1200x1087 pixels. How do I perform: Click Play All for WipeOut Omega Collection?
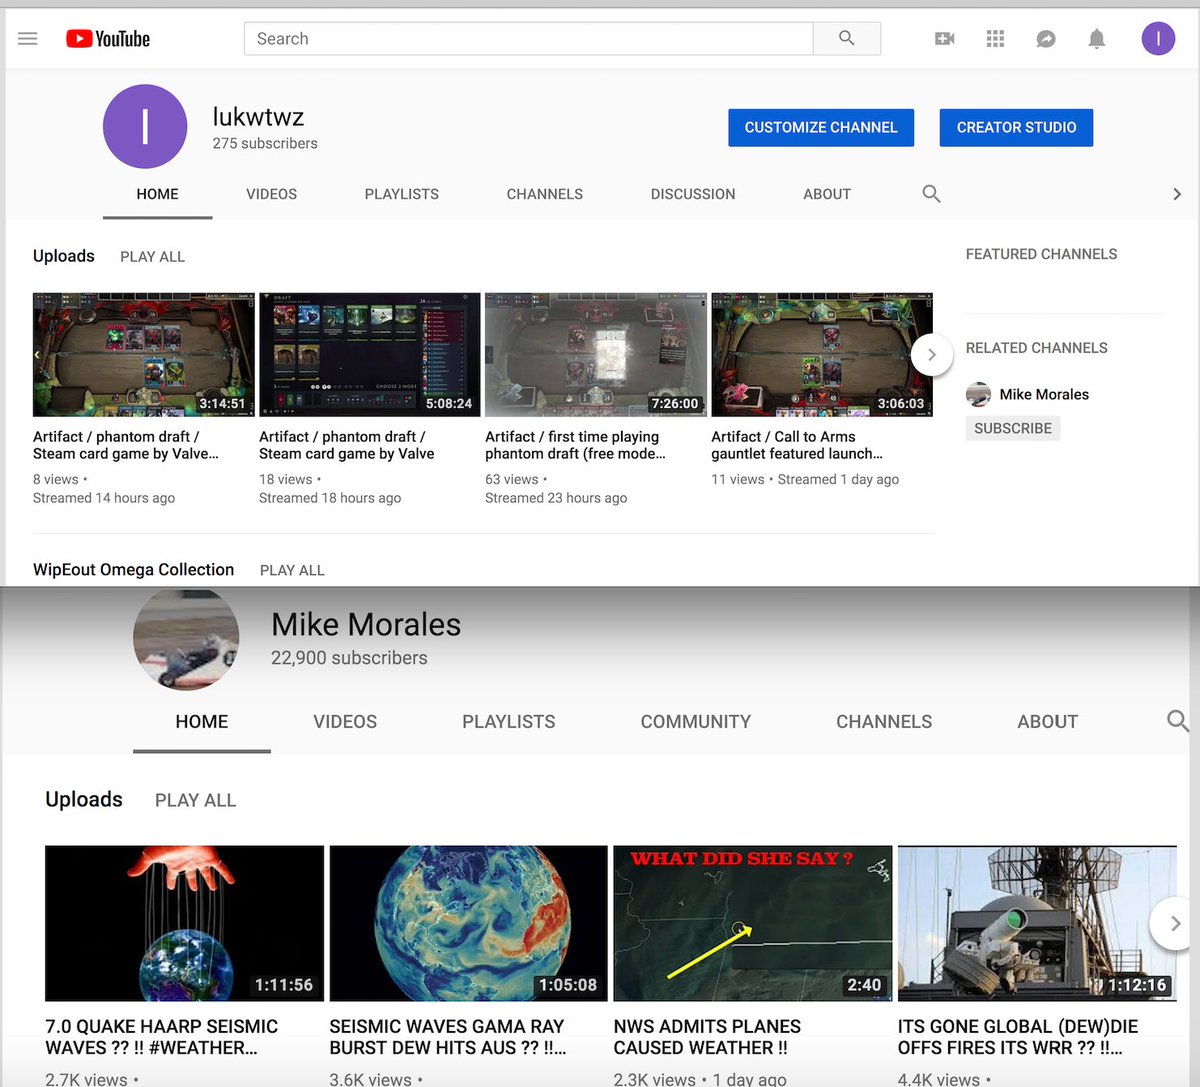click(x=292, y=570)
